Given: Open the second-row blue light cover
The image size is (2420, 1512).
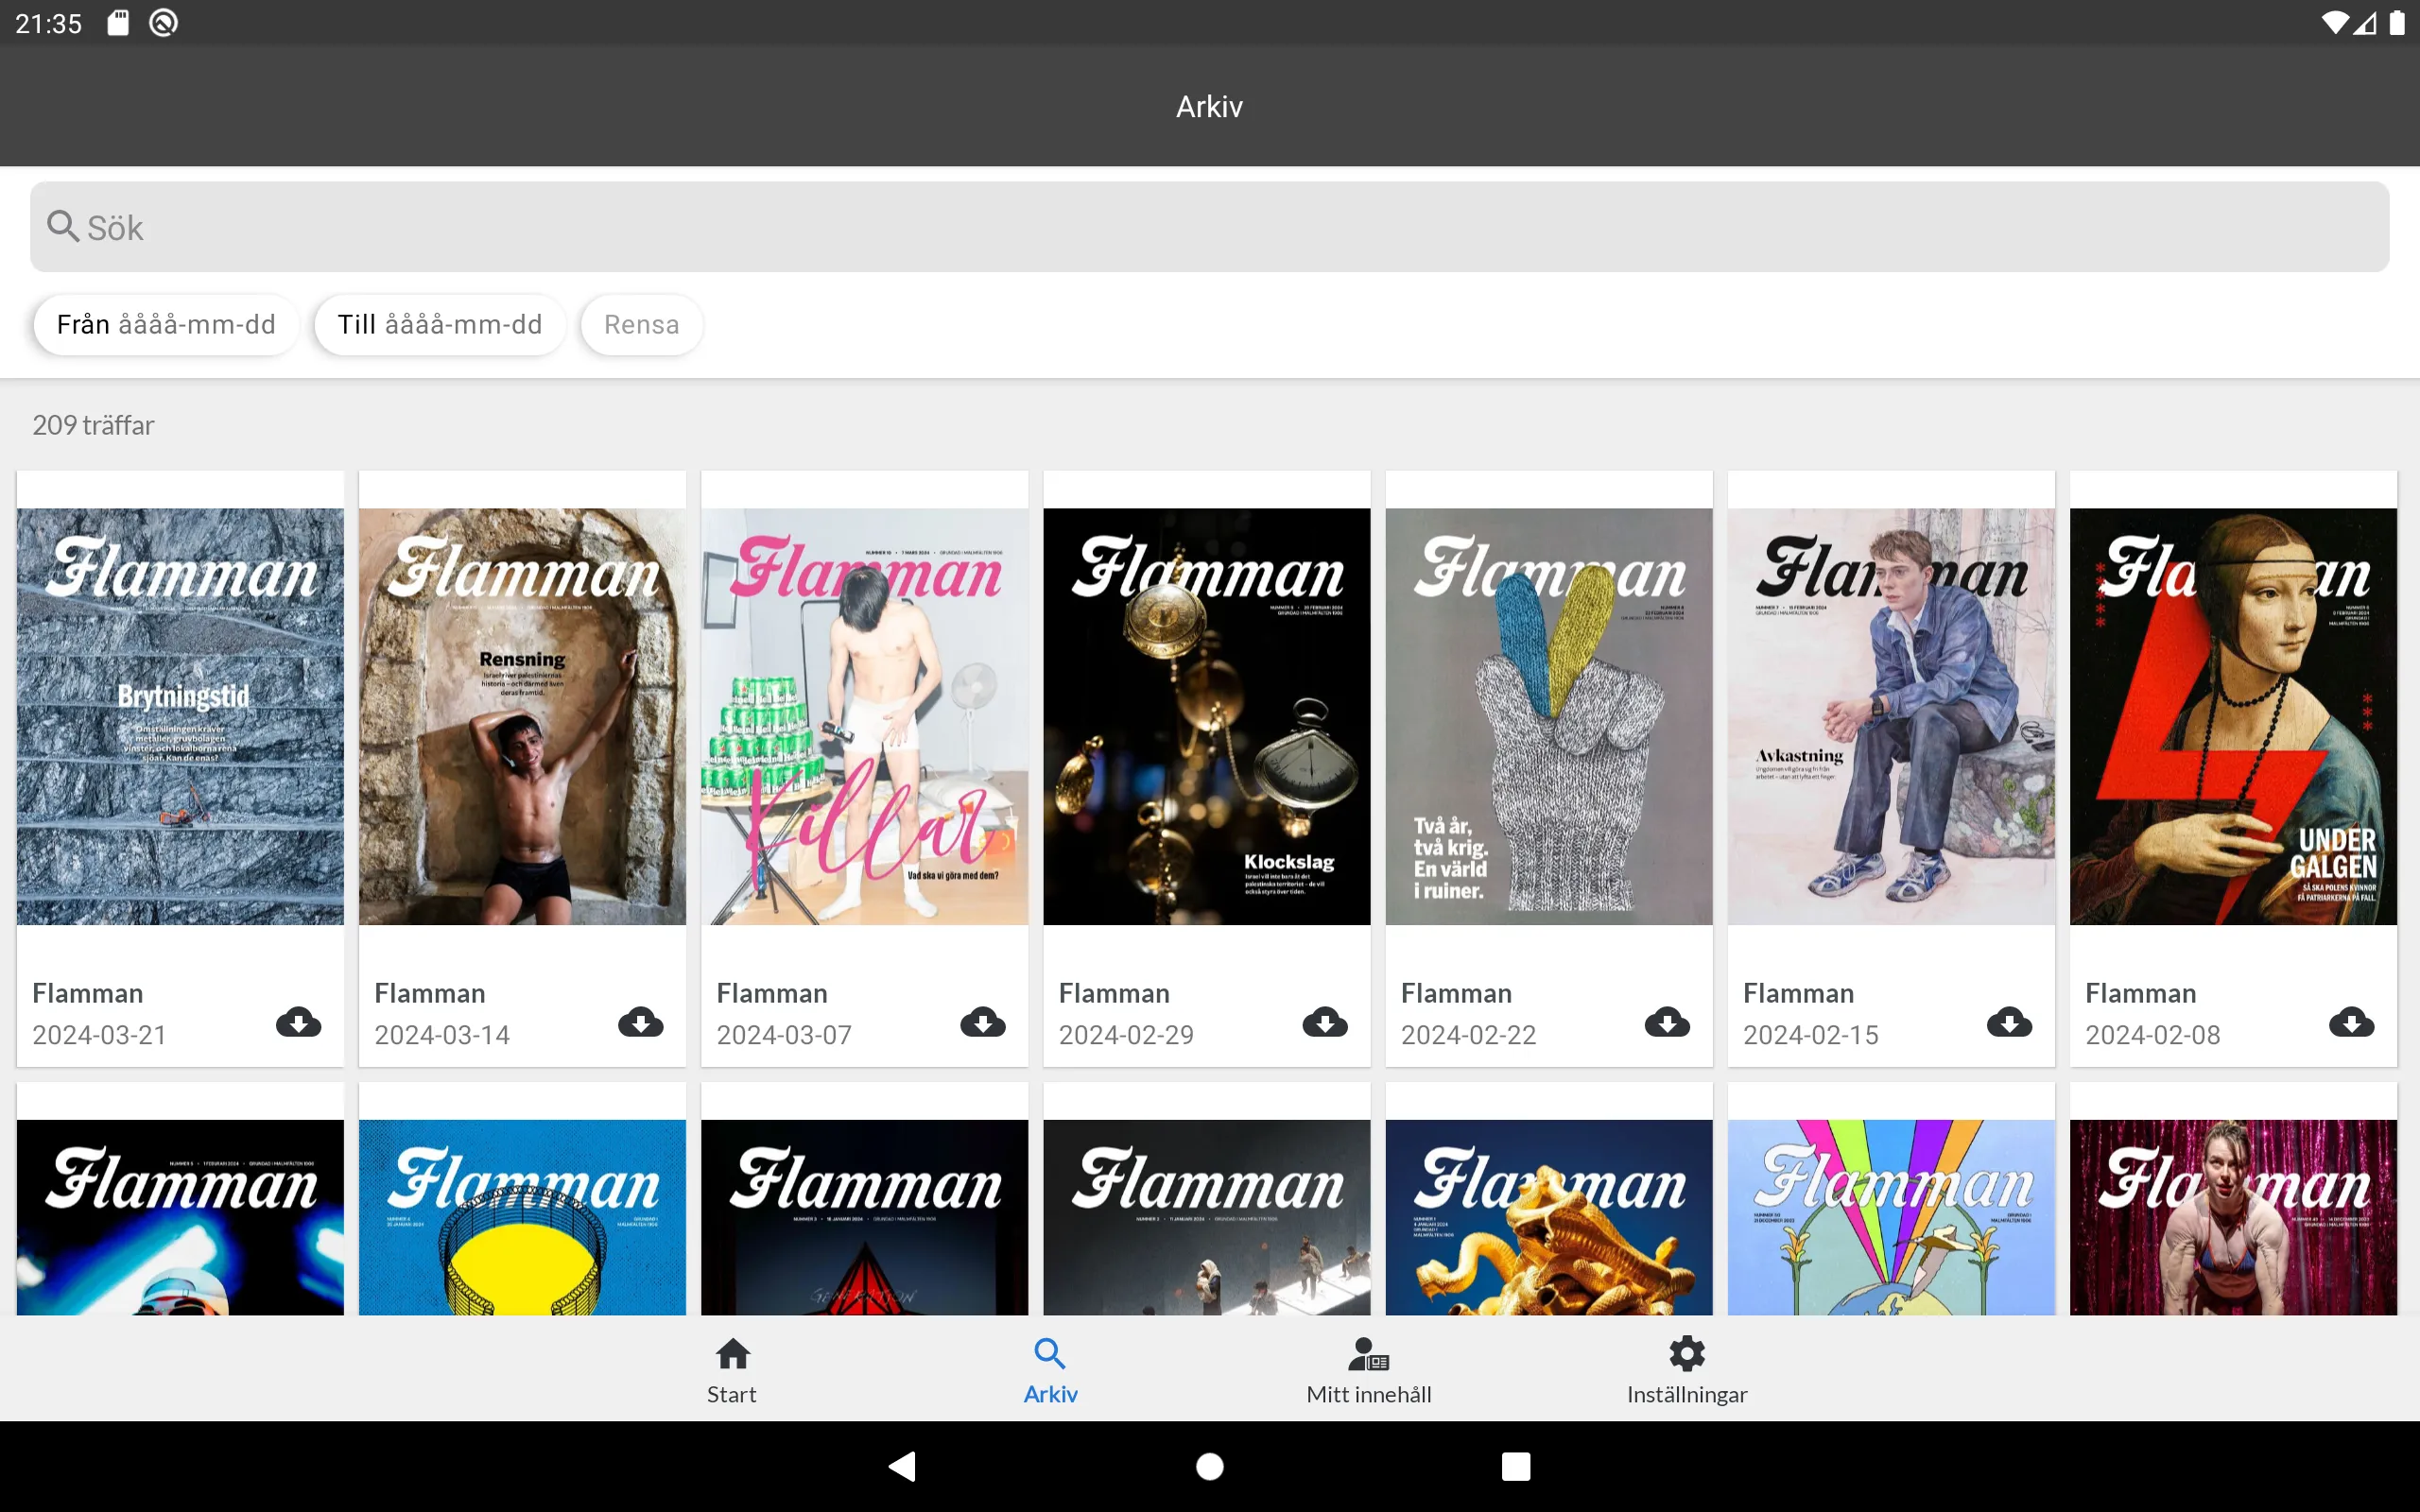Looking at the screenshot, I should [180, 1217].
